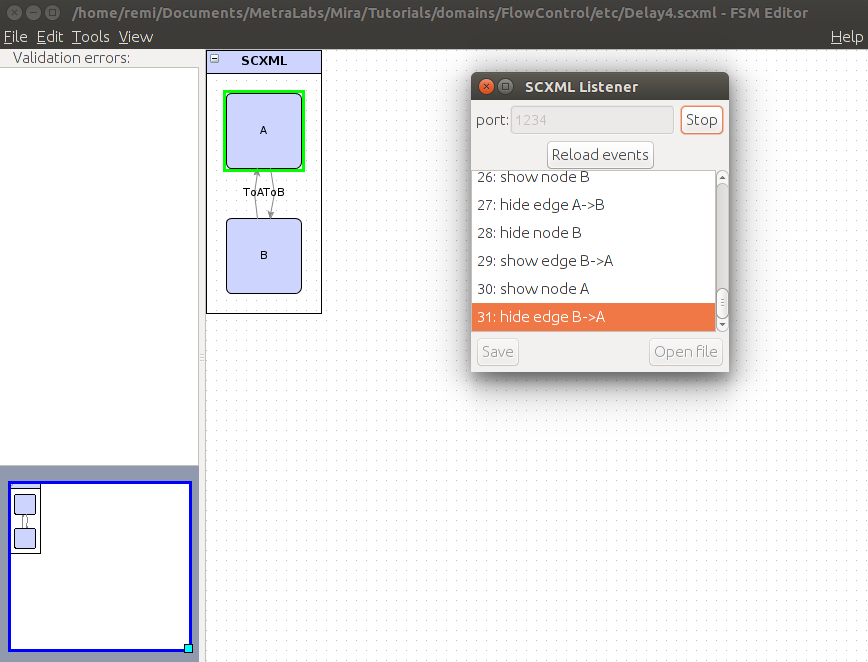The height and width of the screenshot is (662, 868).
Task: Select event 27: hide edge A->B
Action: 594,205
